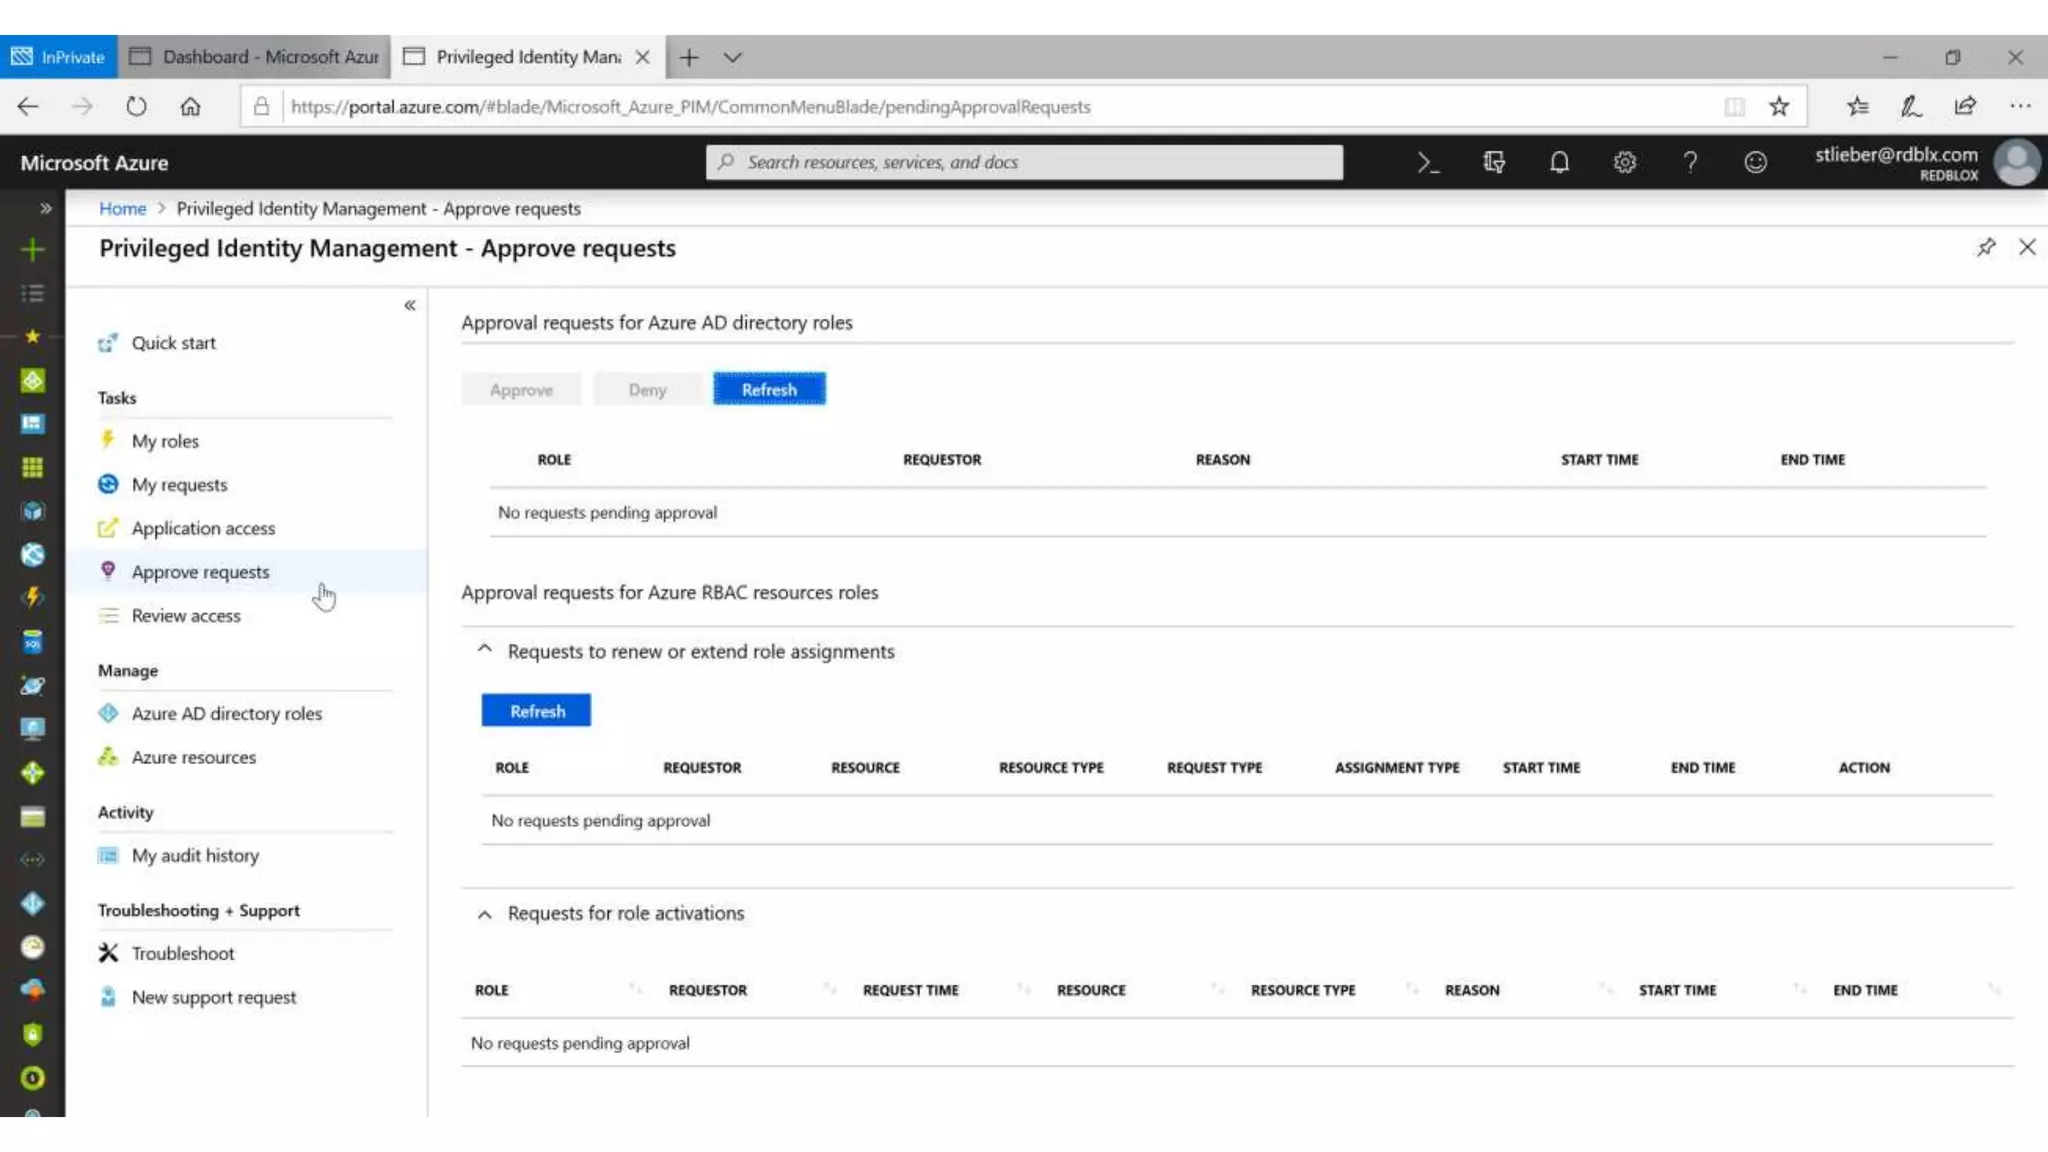Click the directory and subscription filter icon
The height and width of the screenshot is (1152, 2048).
tap(1494, 163)
